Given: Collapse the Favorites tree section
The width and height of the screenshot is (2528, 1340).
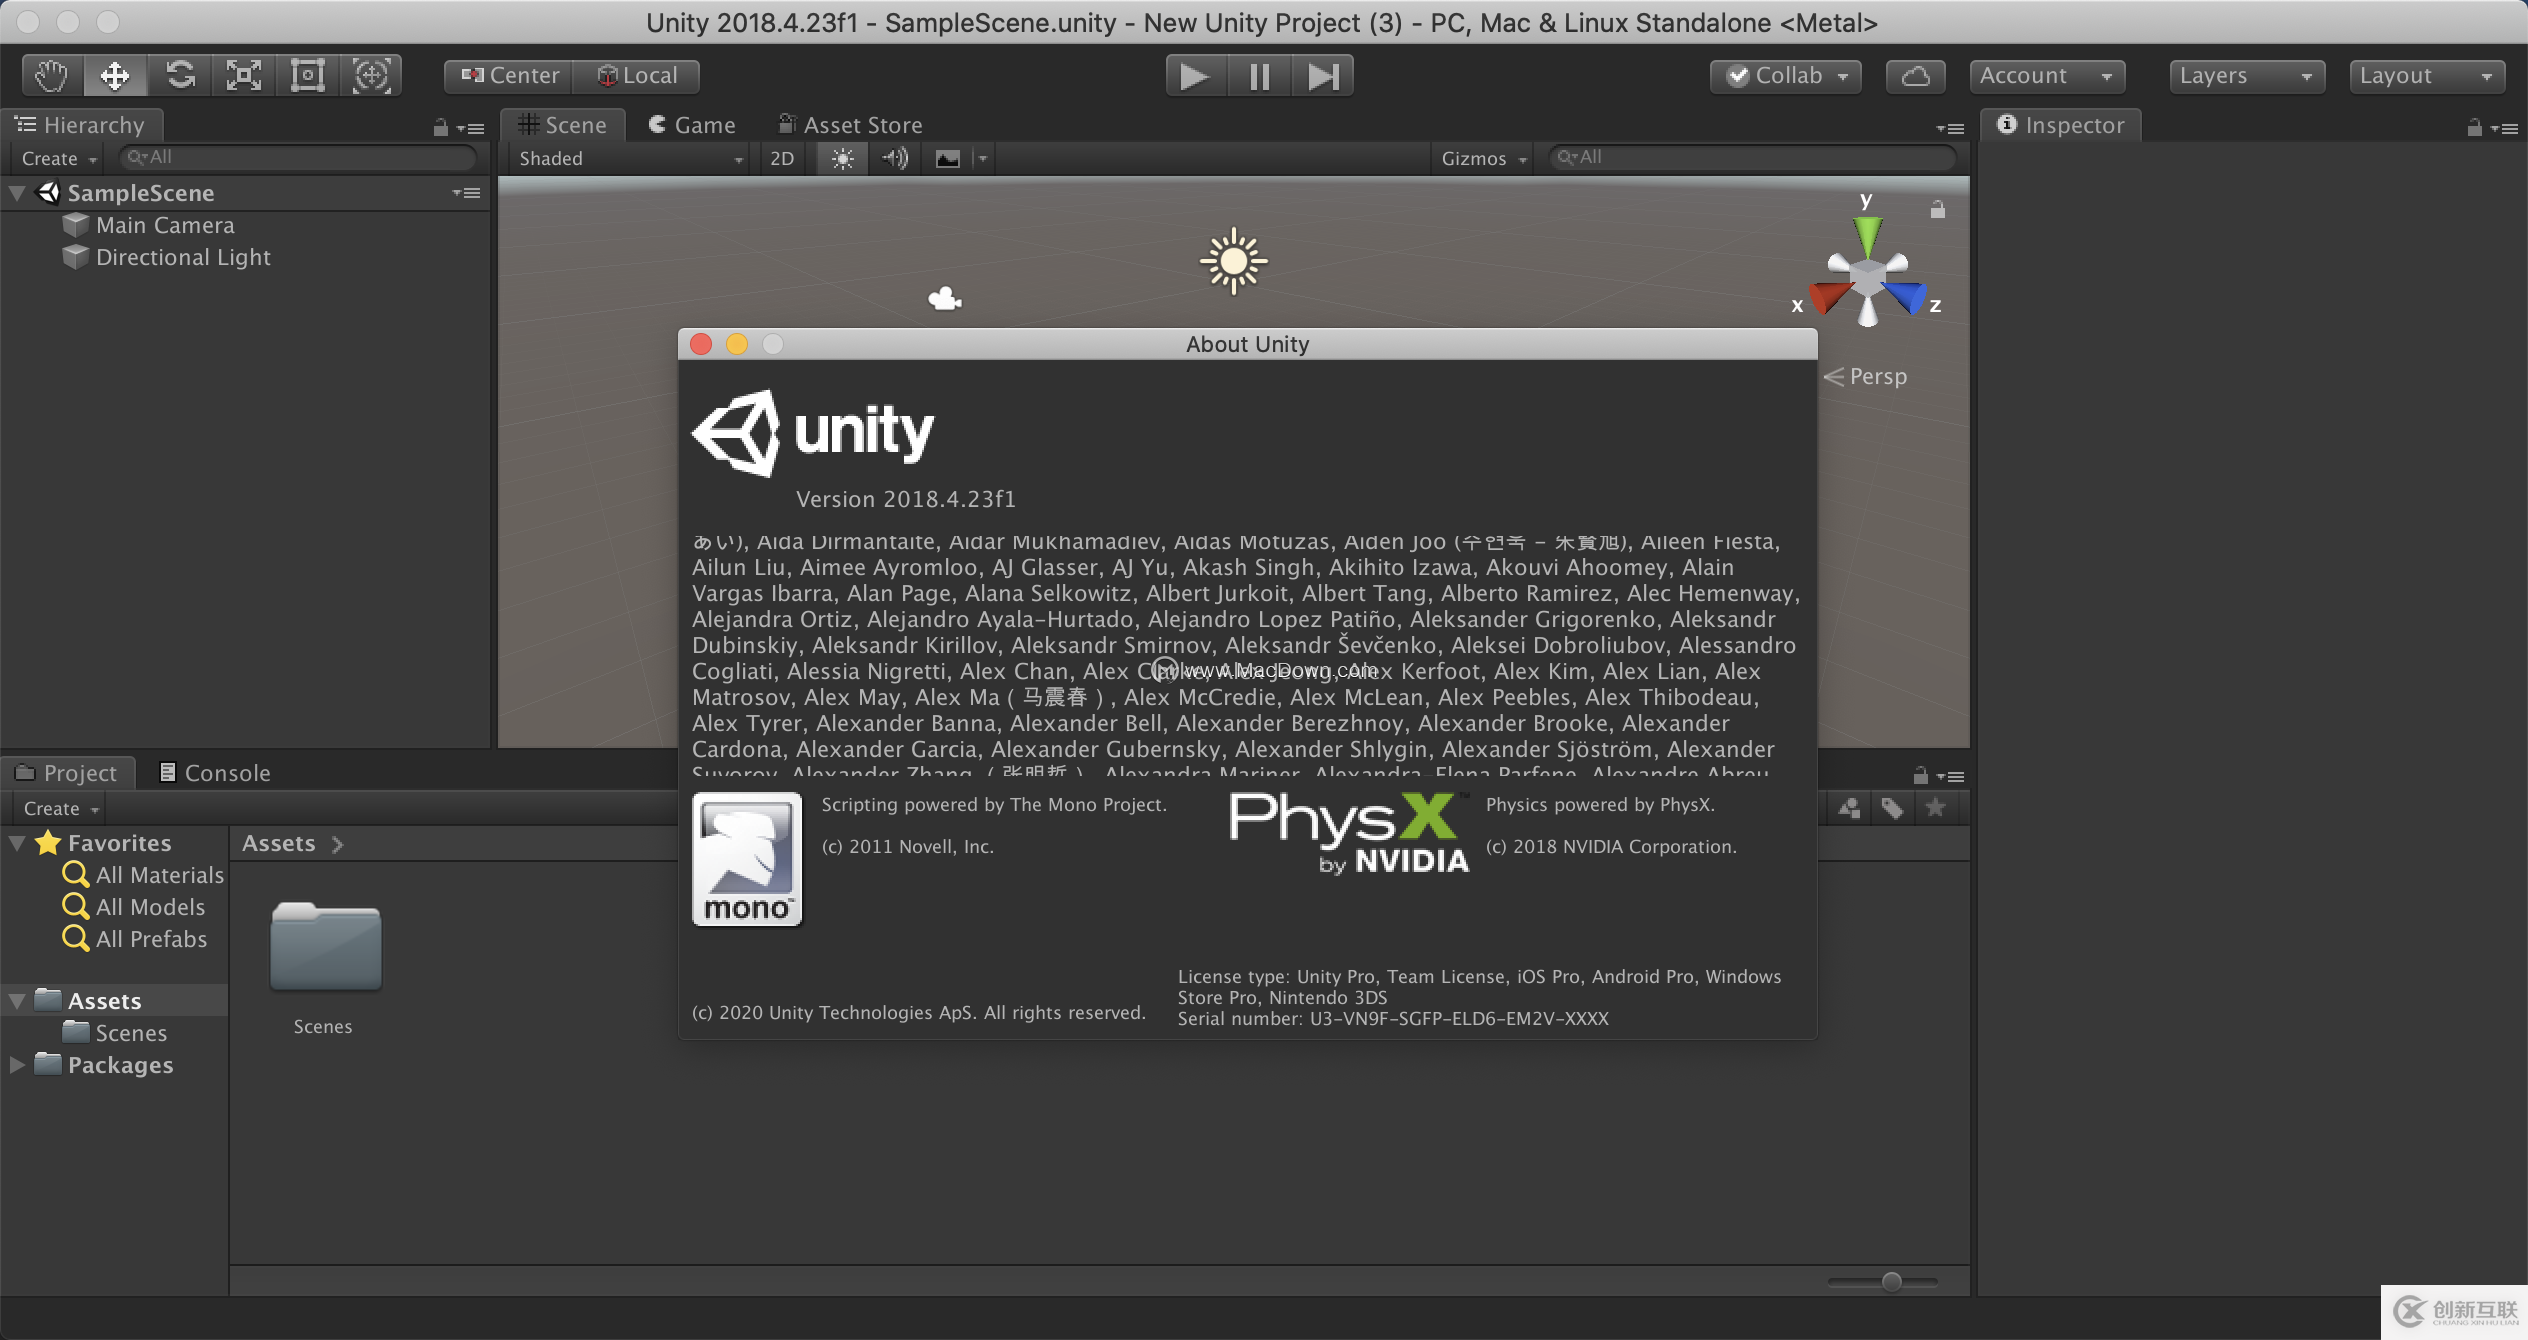Looking at the screenshot, I should click(x=17, y=843).
